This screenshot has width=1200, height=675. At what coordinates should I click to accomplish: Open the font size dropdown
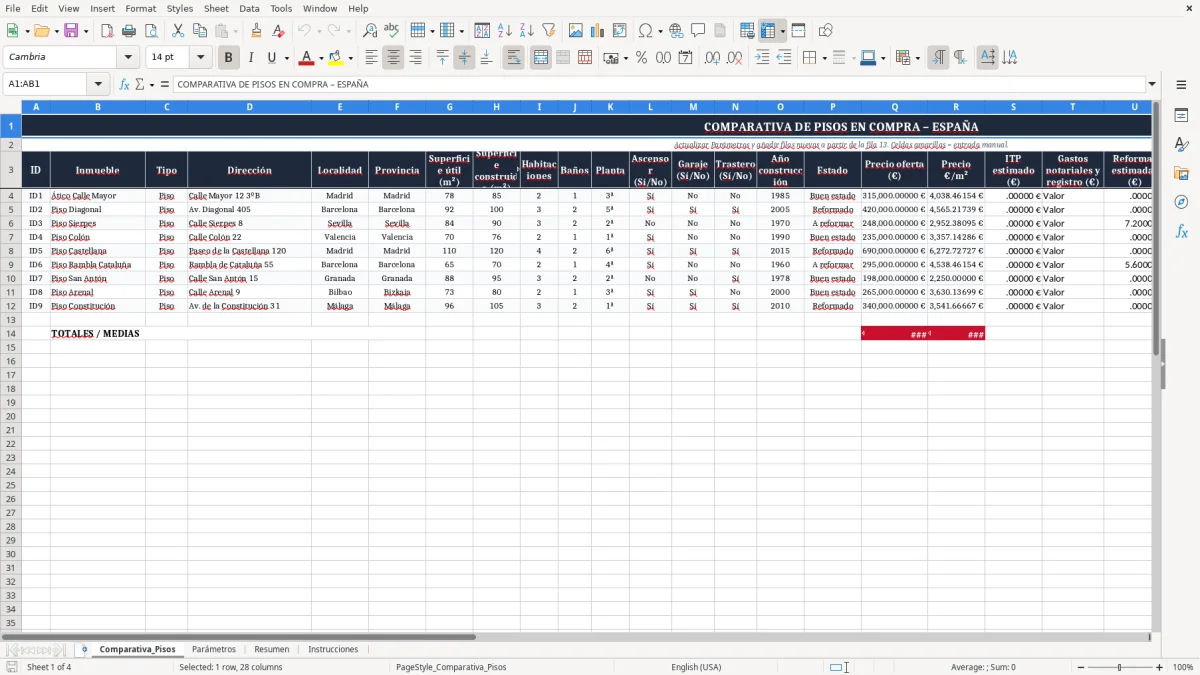(x=200, y=58)
